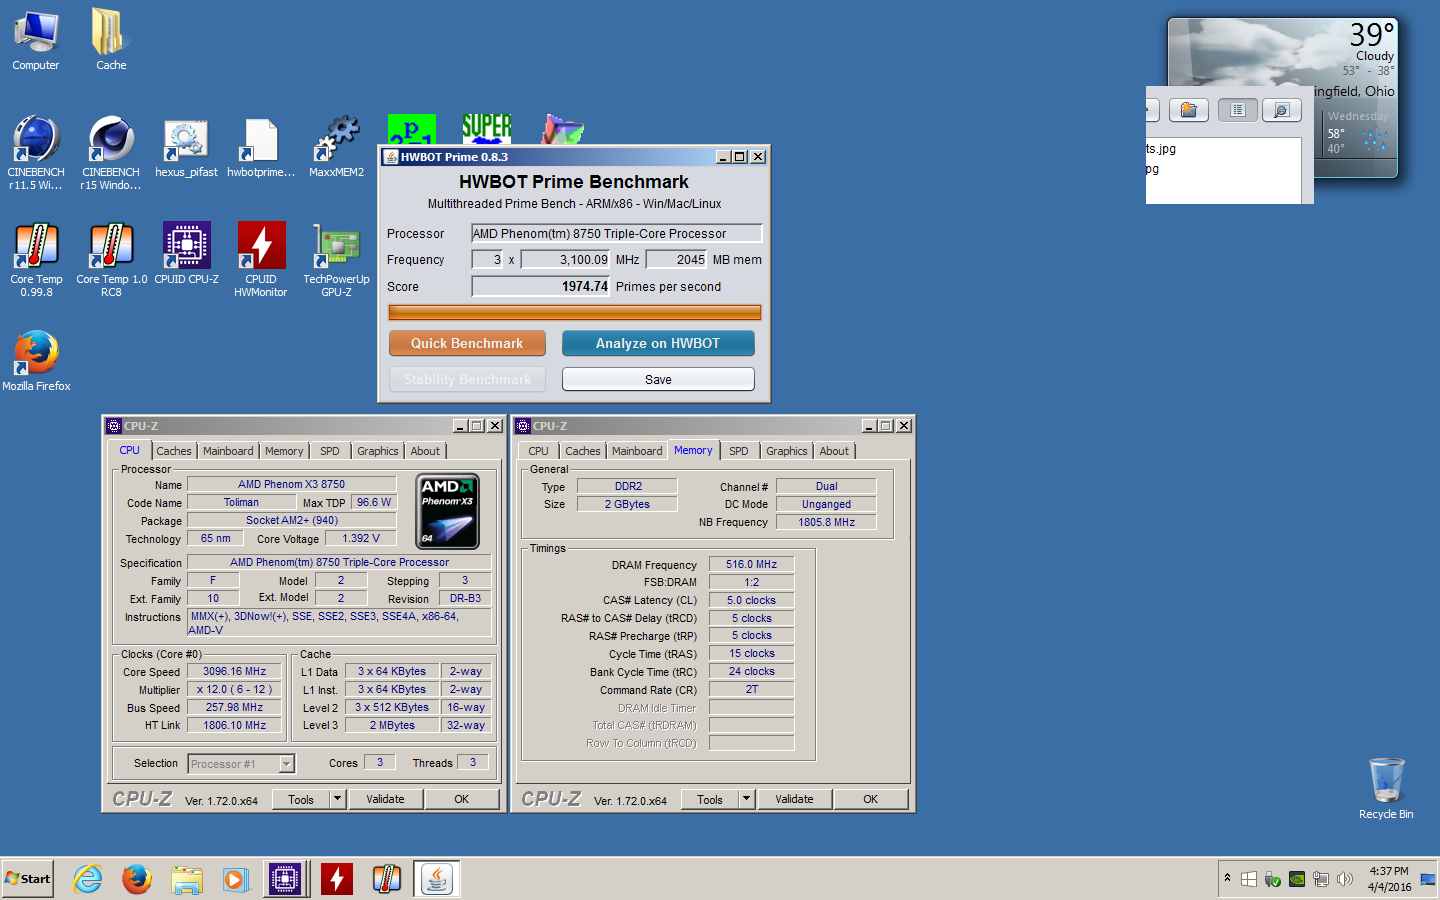The image size is (1440, 900).
Task: Open Internet Explorer from taskbar
Action: (x=88, y=879)
